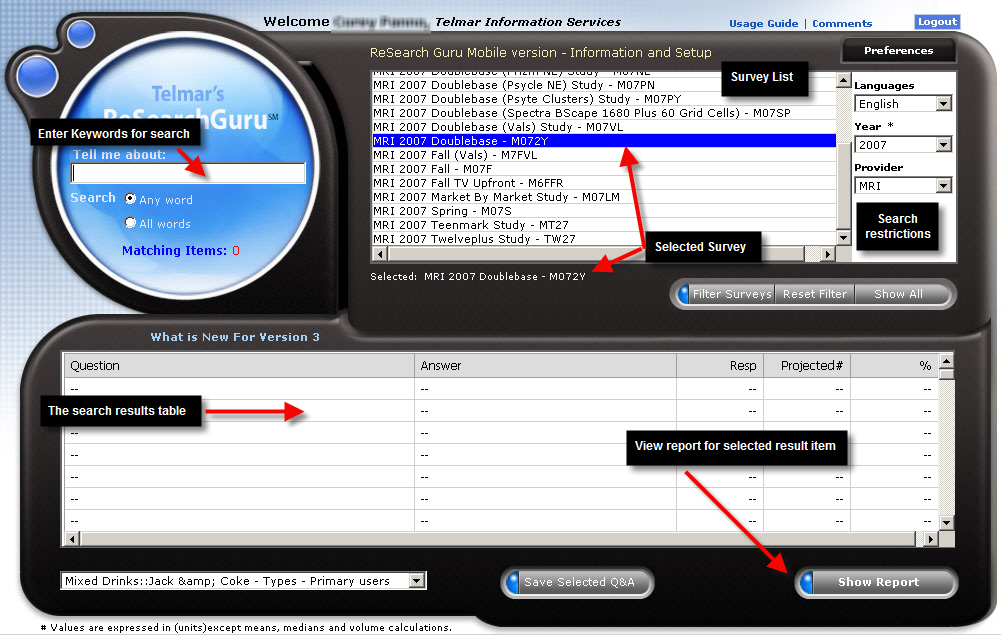
Task: Click the Show All surveys button
Action: pos(898,294)
